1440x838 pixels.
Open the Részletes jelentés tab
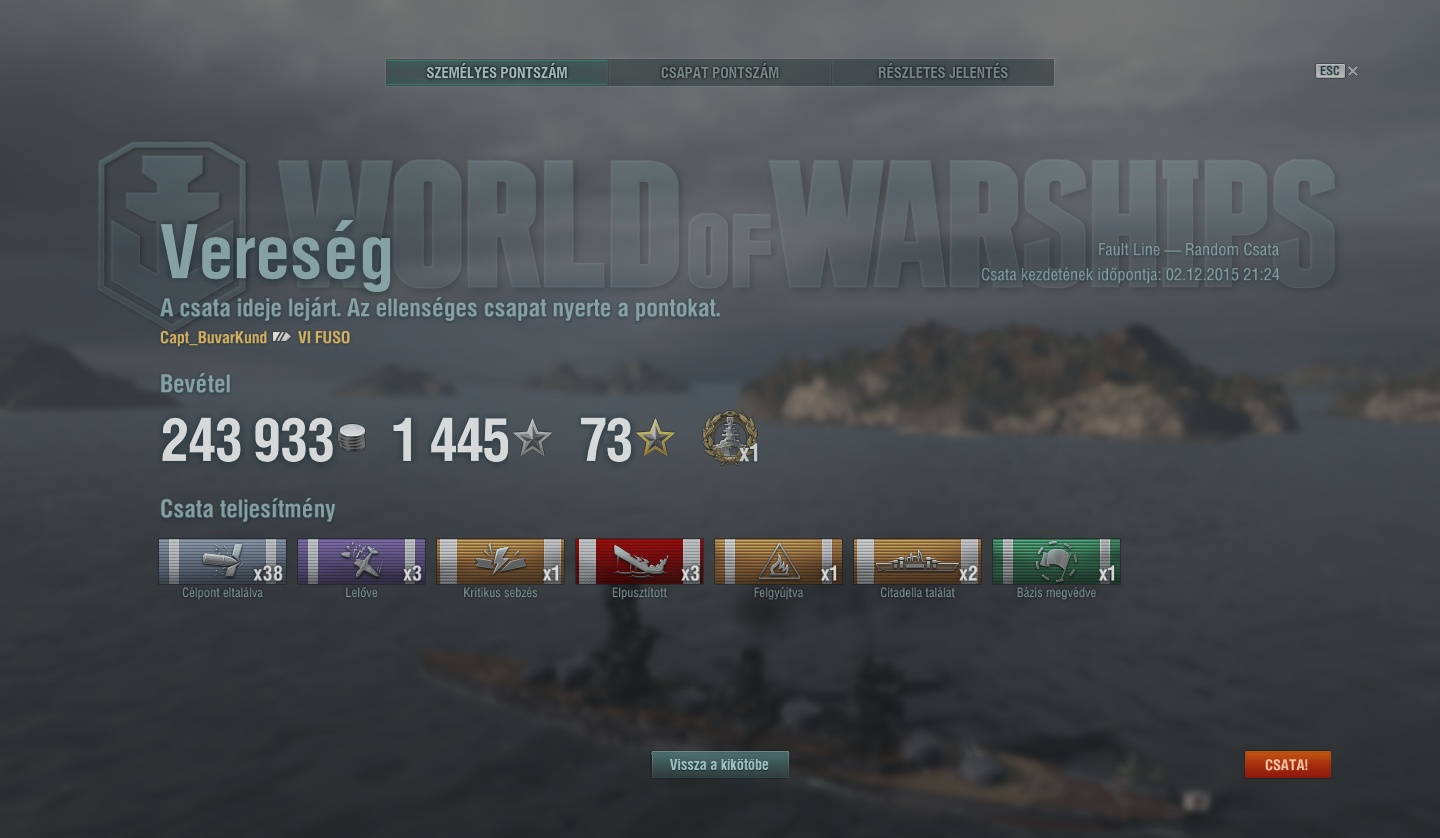click(943, 72)
